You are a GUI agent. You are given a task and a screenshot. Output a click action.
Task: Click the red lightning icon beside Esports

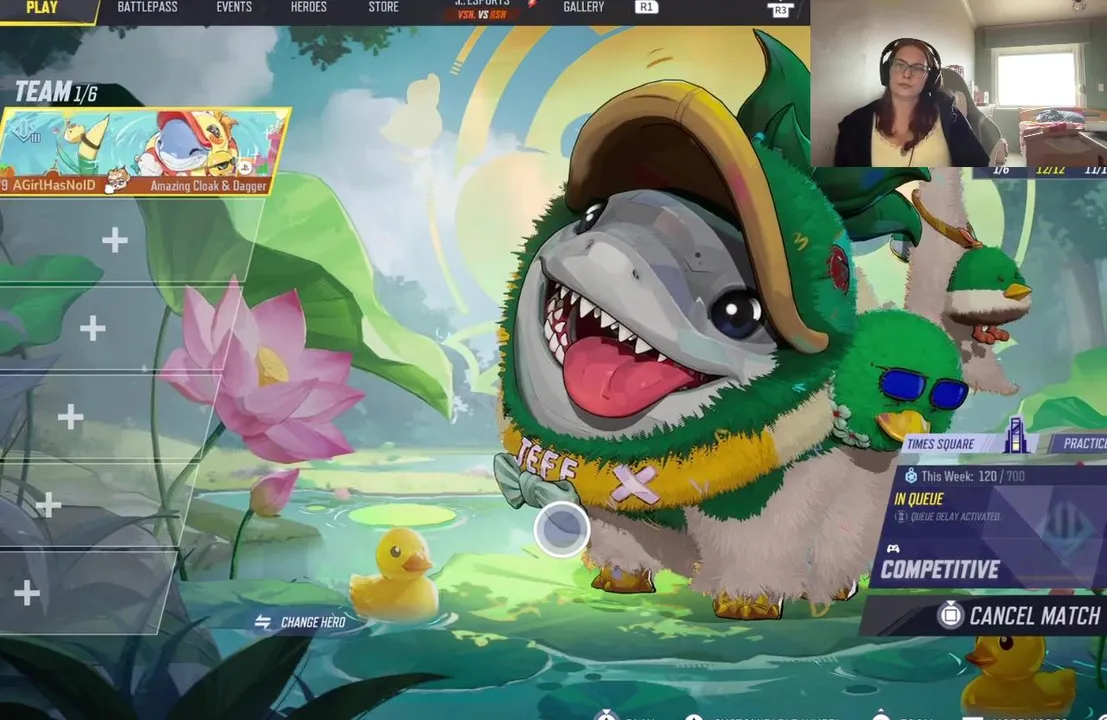532,4
